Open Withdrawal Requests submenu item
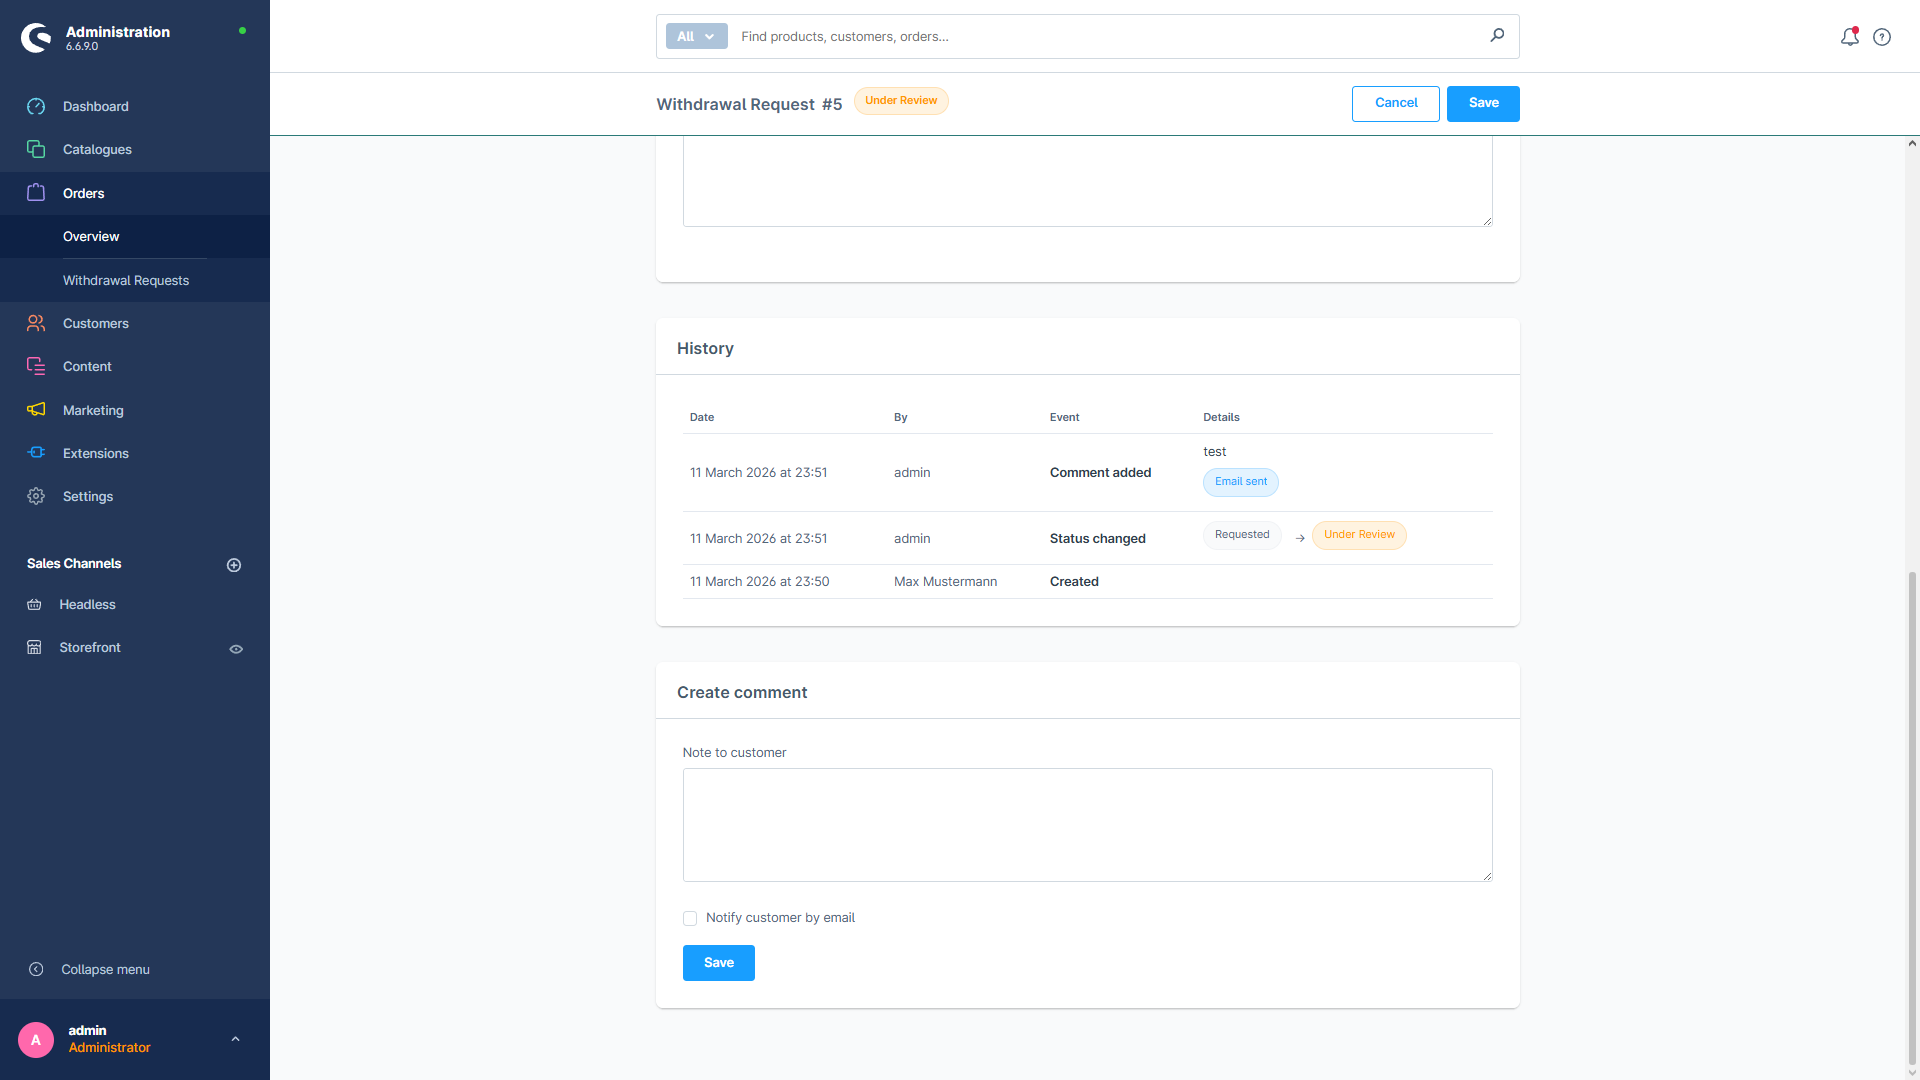Screen dimensions: 1920x1080 point(126,280)
